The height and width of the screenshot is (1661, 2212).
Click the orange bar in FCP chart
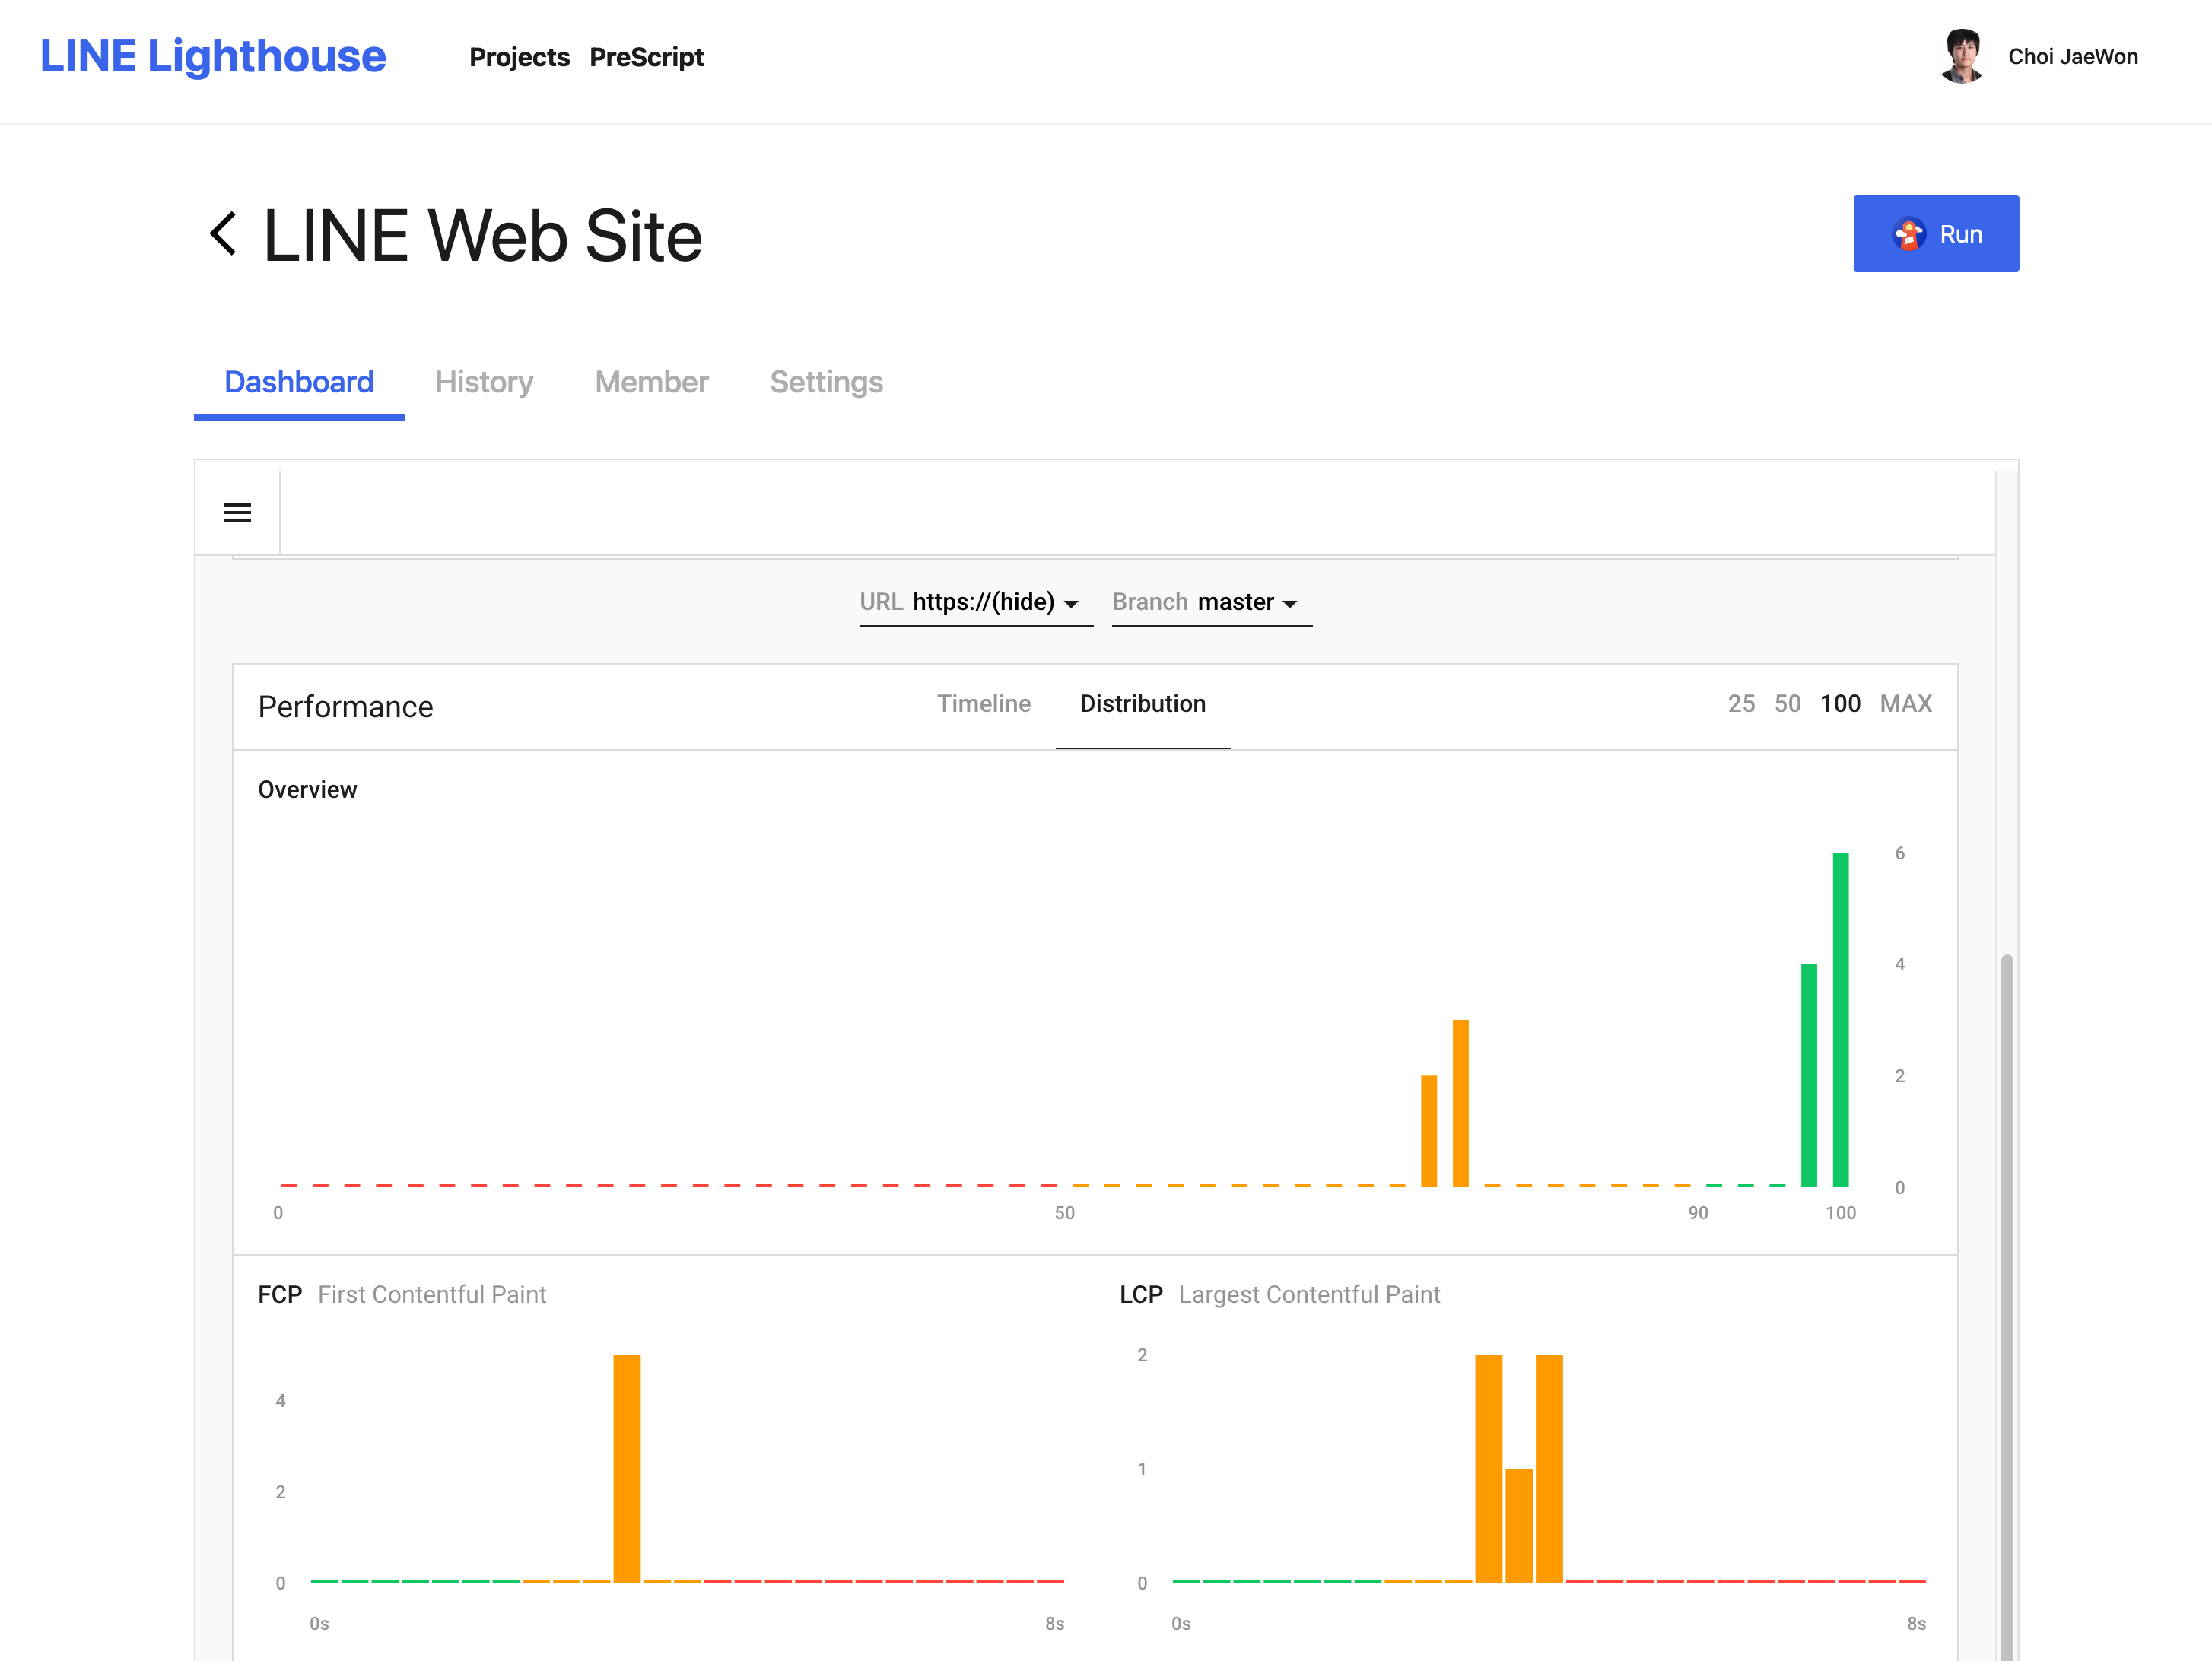626,1468
